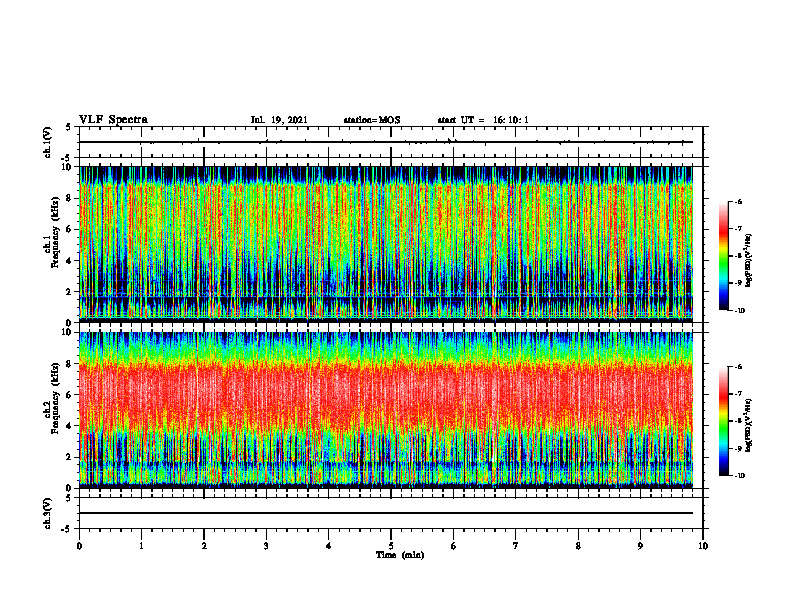792x612 pixels.
Task: Click the ch.1 color bar log(PSD) label
Action: (749, 261)
